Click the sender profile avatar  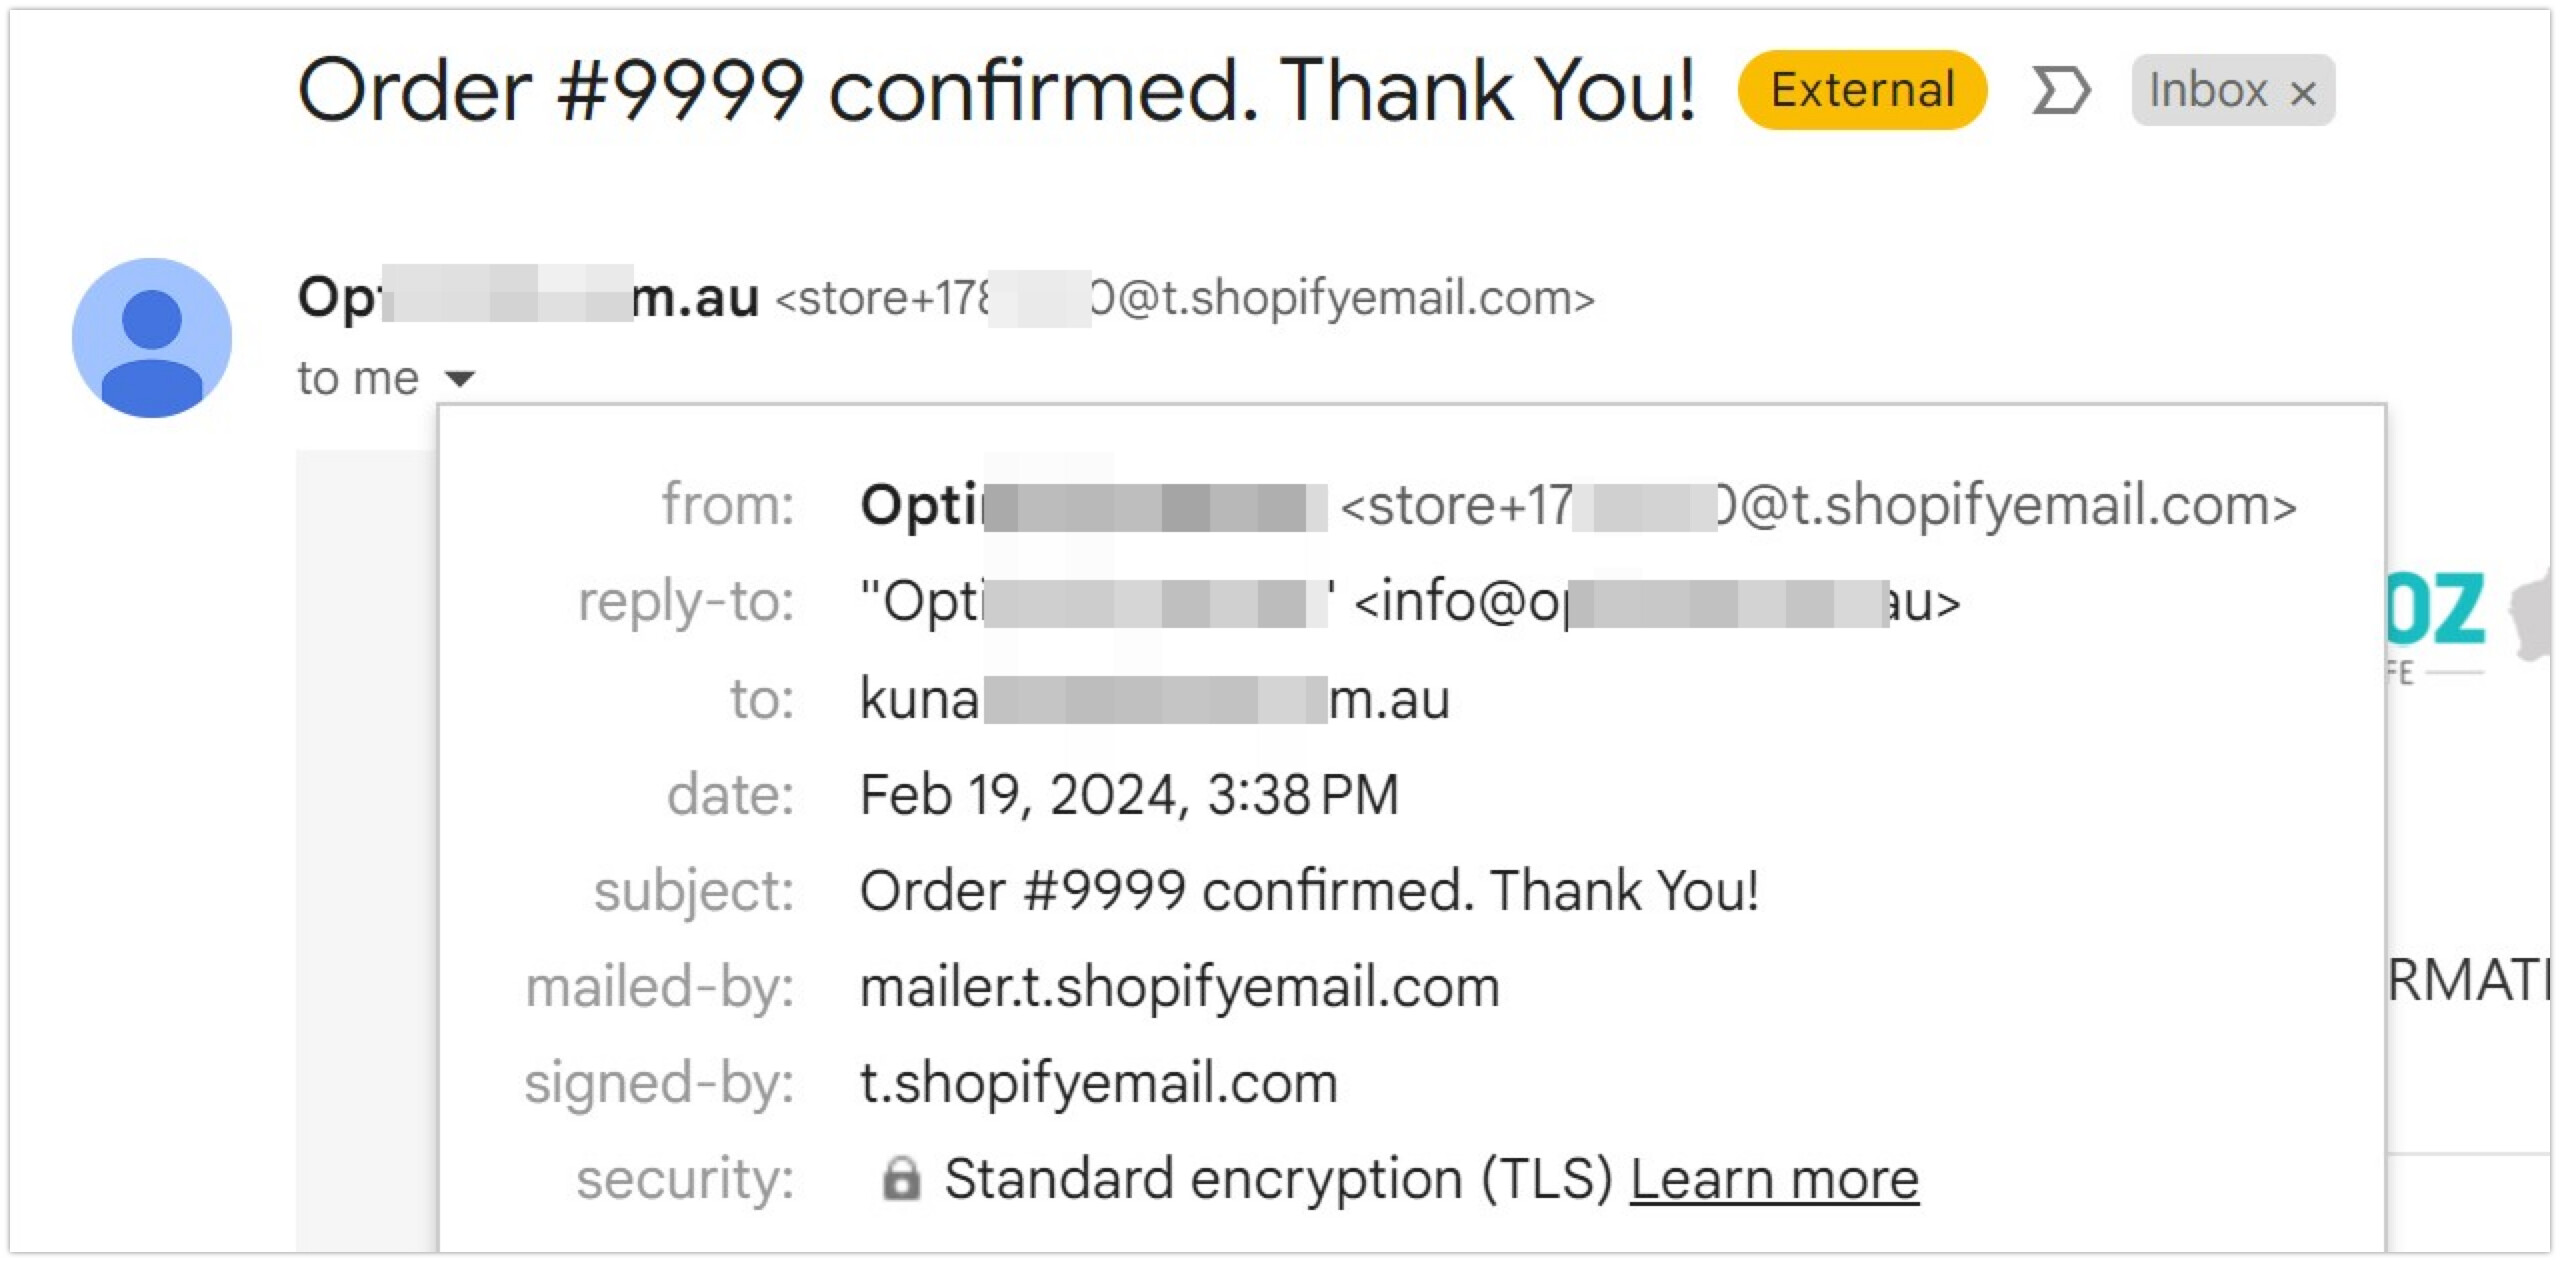coord(152,338)
